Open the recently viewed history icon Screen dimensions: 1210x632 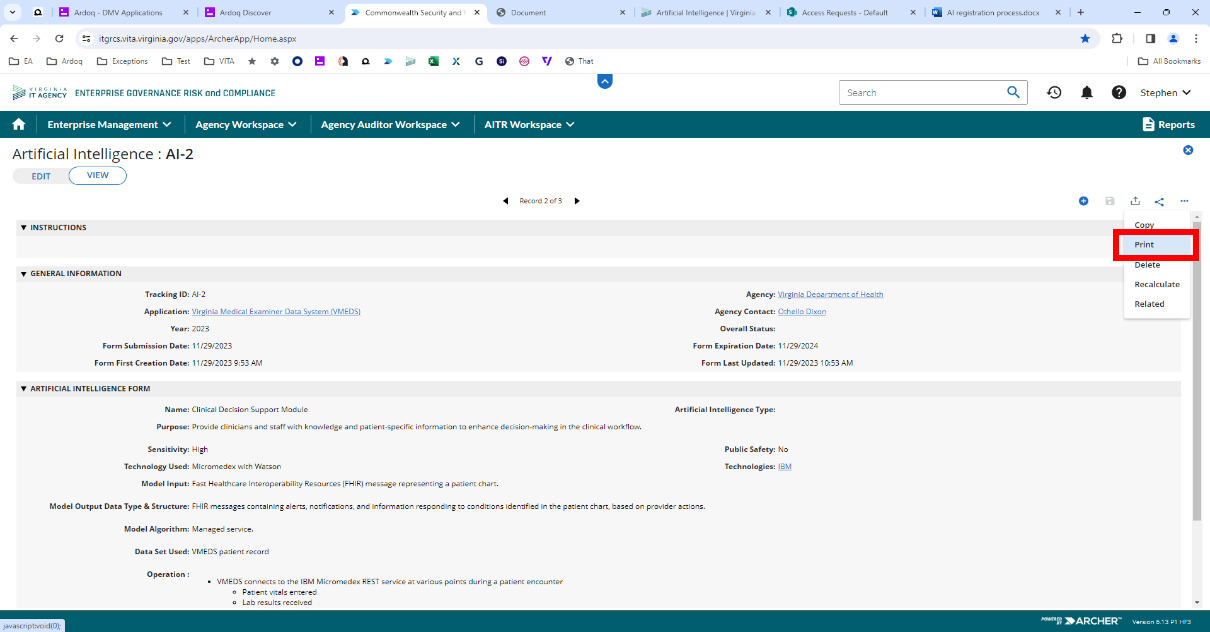point(1054,93)
